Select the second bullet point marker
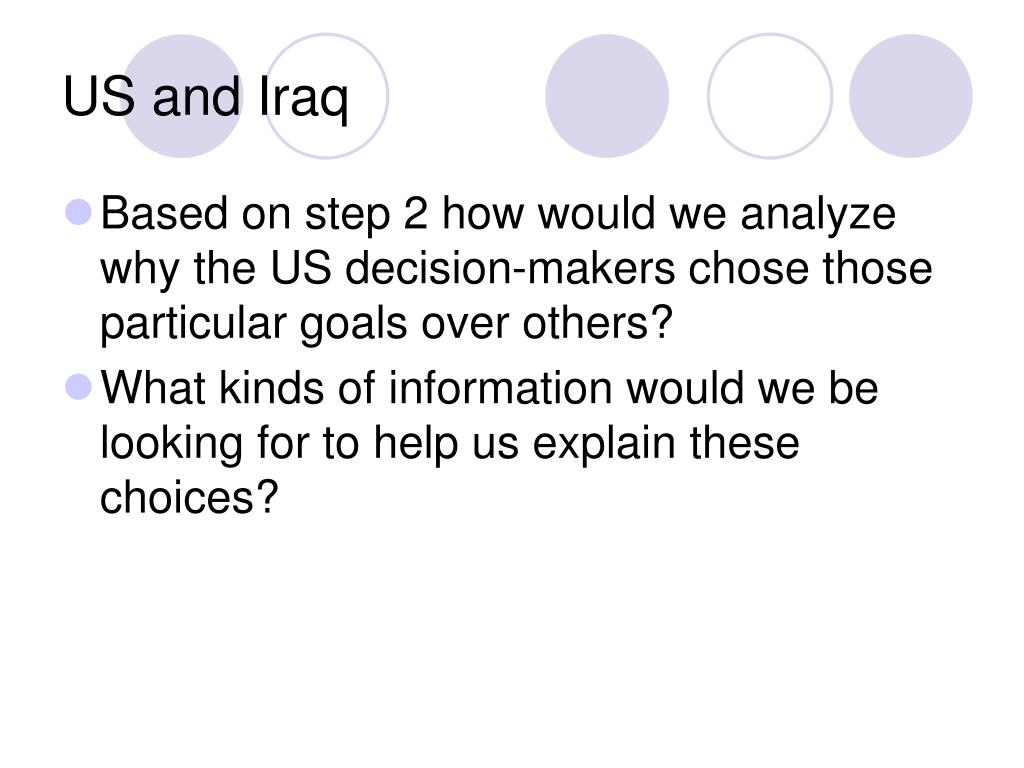The image size is (1024, 768). [79, 387]
